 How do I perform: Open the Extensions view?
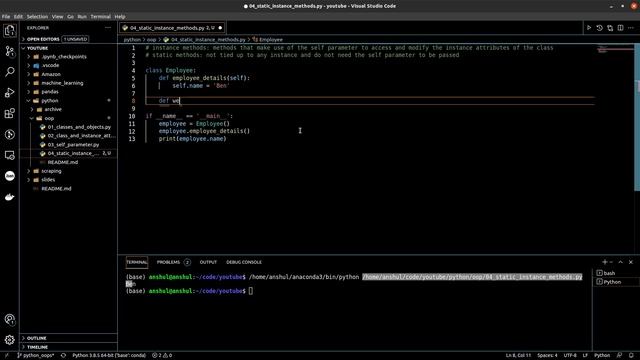[10, 113]
